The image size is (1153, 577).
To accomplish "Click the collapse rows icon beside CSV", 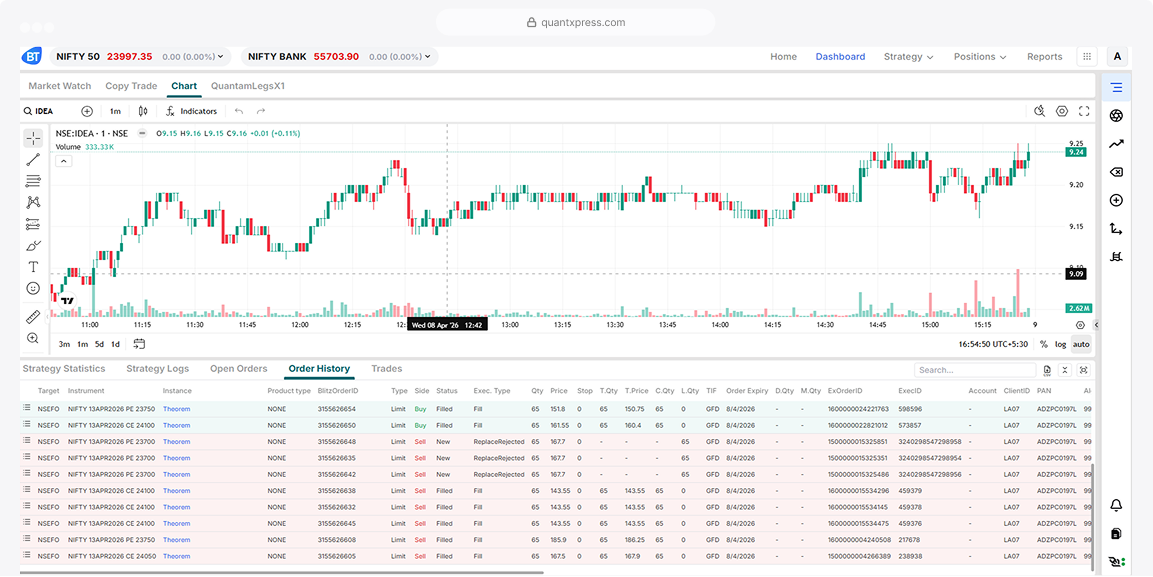I will pos(1064,370).
